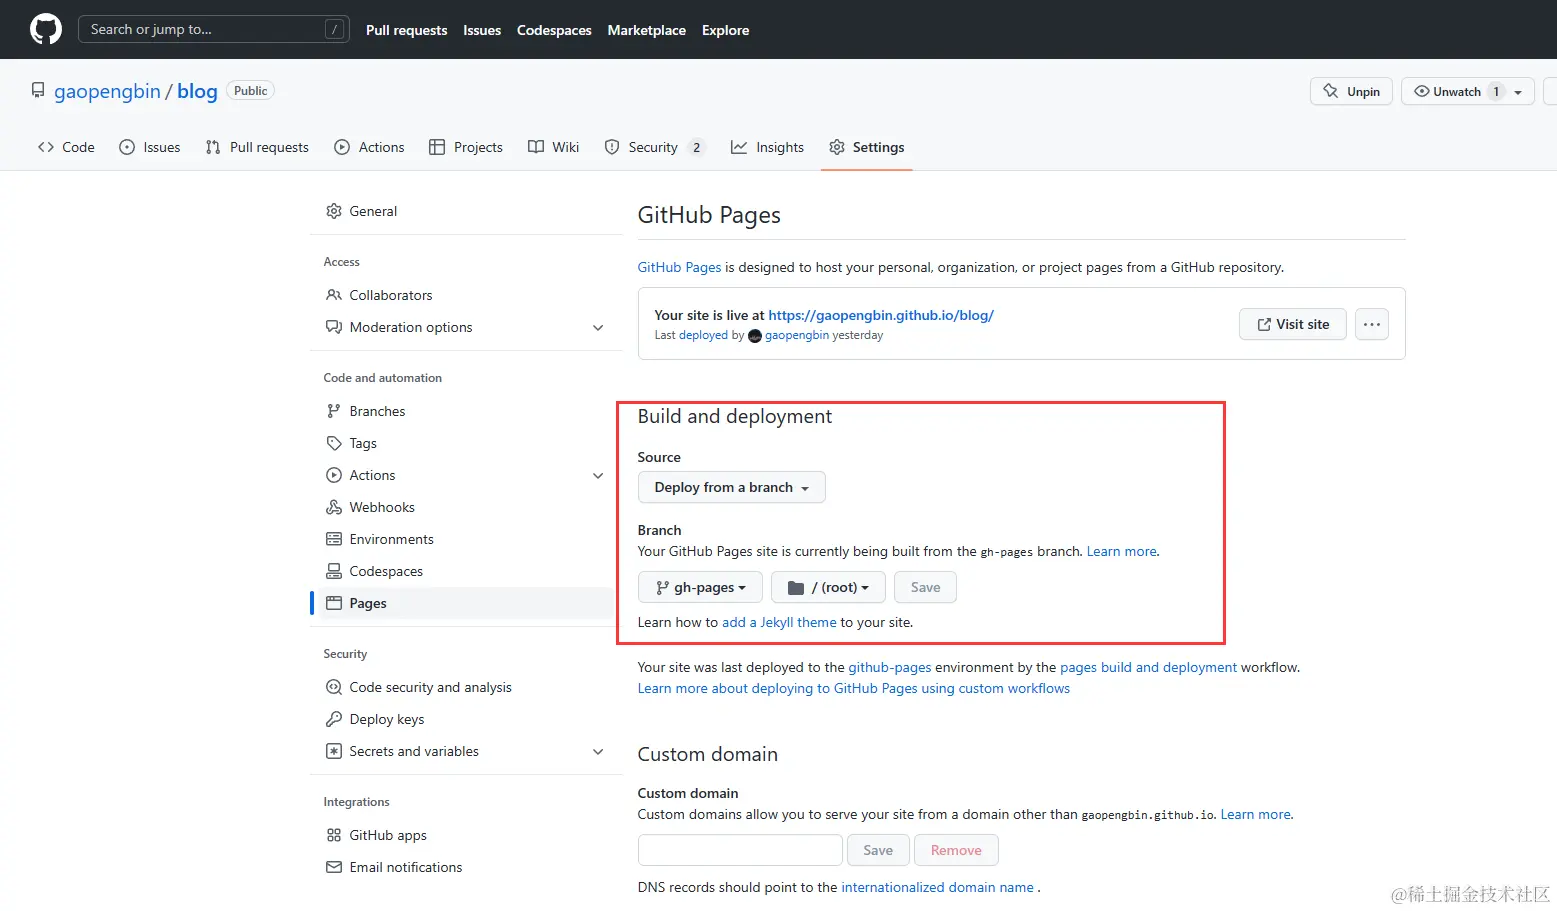This screenshot has width=1557, height=911.
Task: Click the deployed link in Last deployed line
Action: pos(703,335)
